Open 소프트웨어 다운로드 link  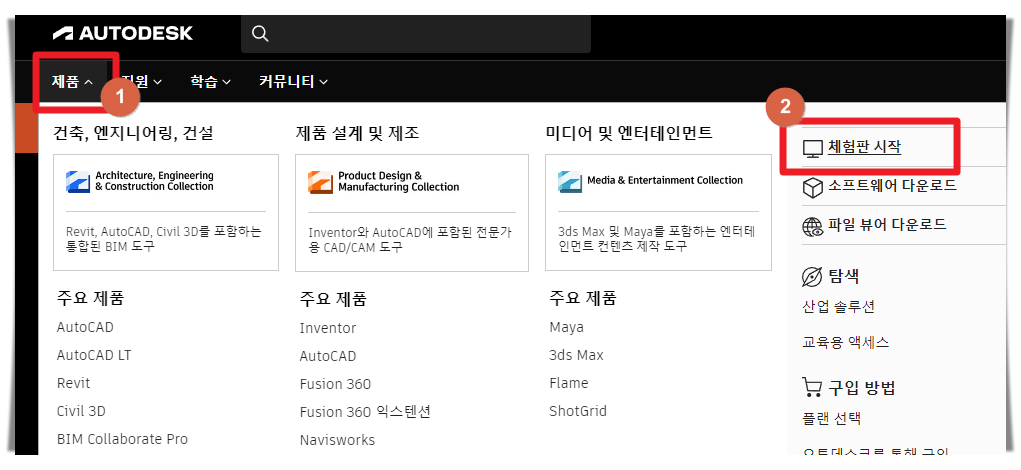(892, 186)
